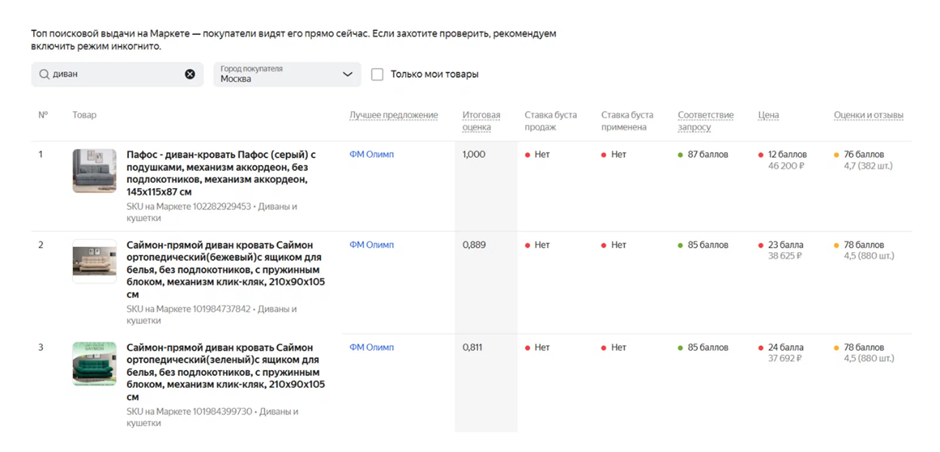Click the 37 692 ₽ price value
Screen dimensions: 940x452
[785, 358]
